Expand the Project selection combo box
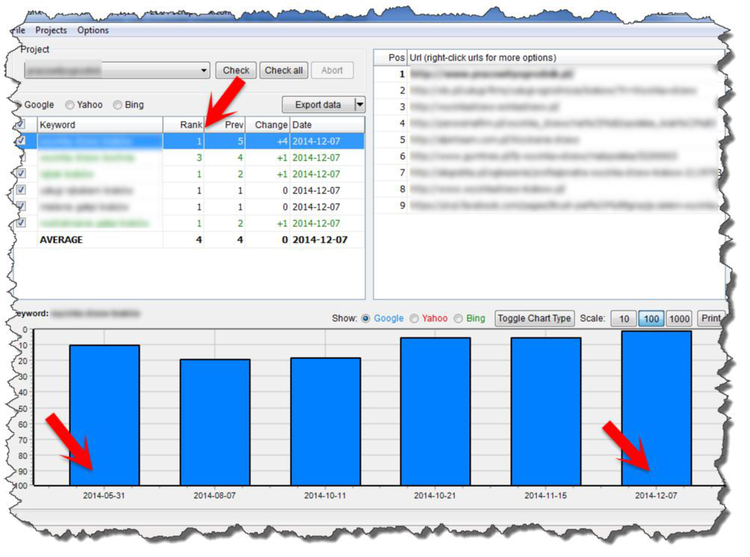The width and height of the screenshot is (750, 557). point(204,71)
